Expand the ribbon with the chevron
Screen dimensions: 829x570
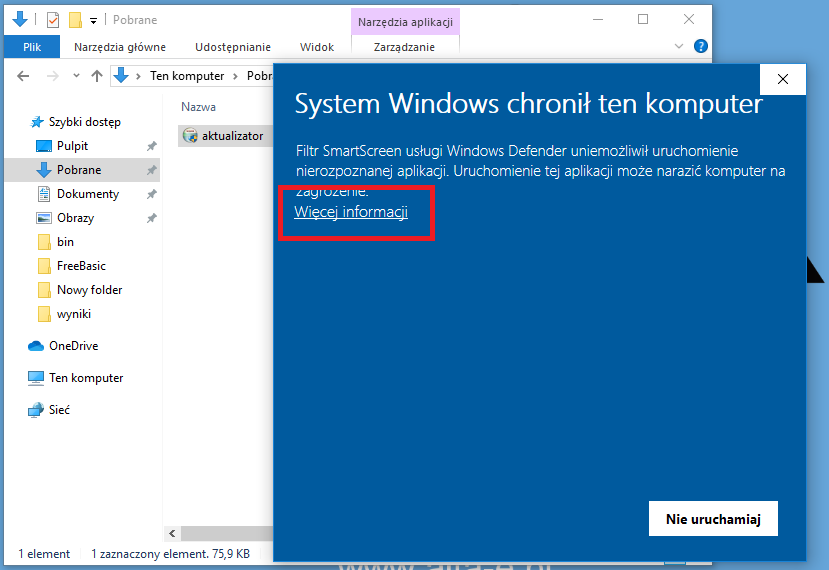(679, 47)
